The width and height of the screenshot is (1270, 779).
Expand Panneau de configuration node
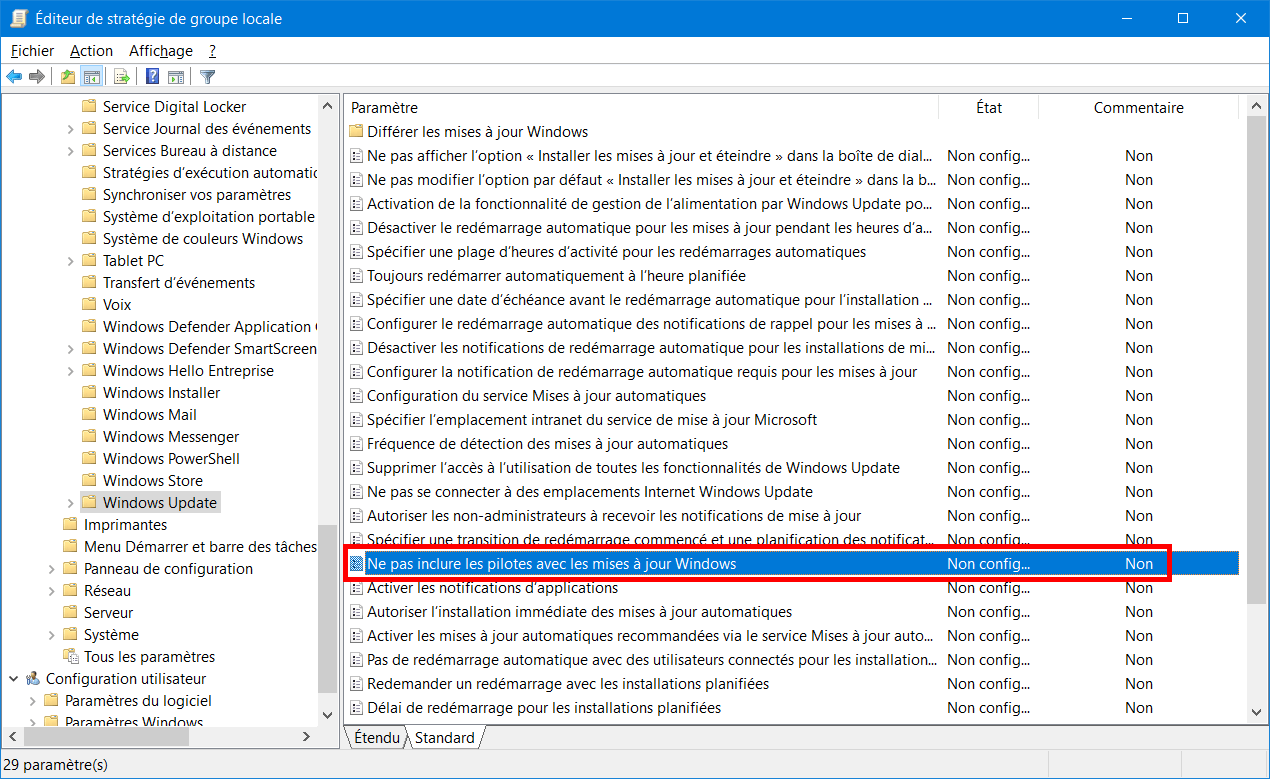(51, 569)
